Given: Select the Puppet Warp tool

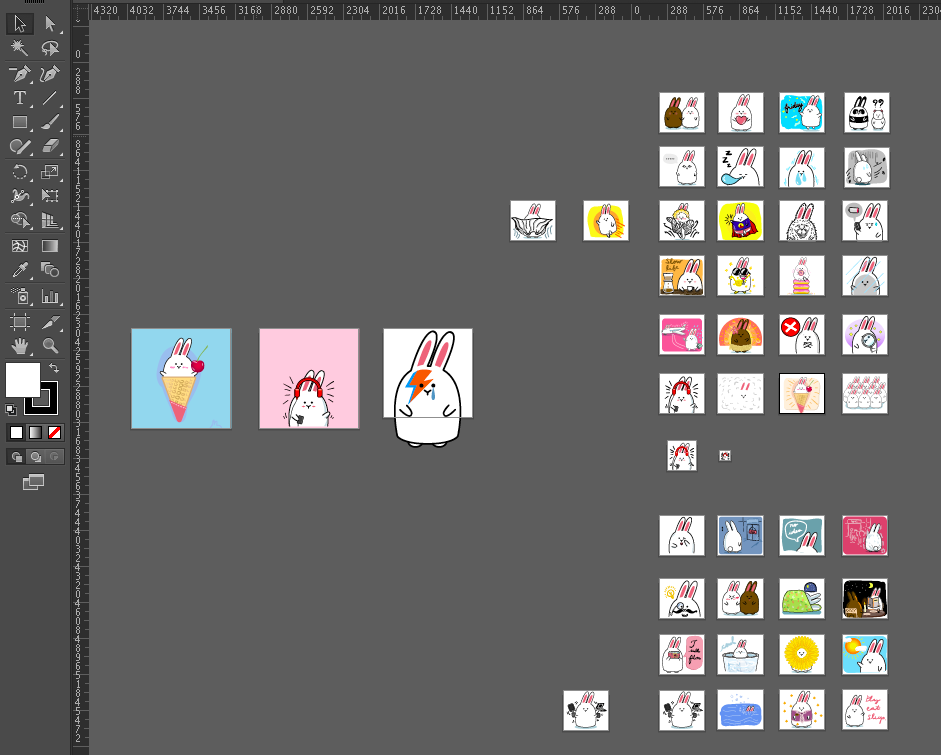Looking at the screenshot, I should click(20, 196).
